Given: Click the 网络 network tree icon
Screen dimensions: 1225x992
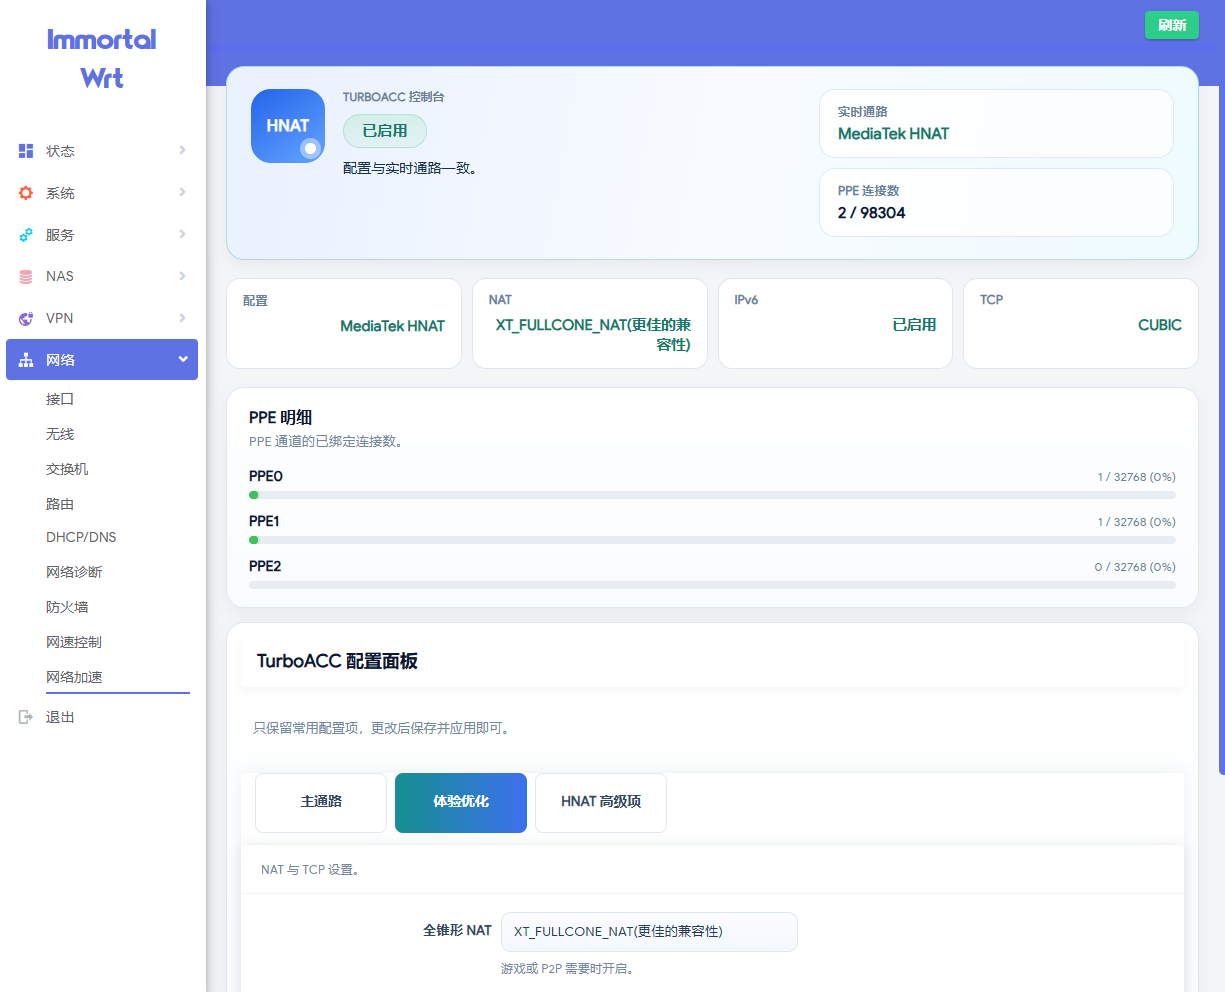Looking at the screenshot, I should pos(26,360).
